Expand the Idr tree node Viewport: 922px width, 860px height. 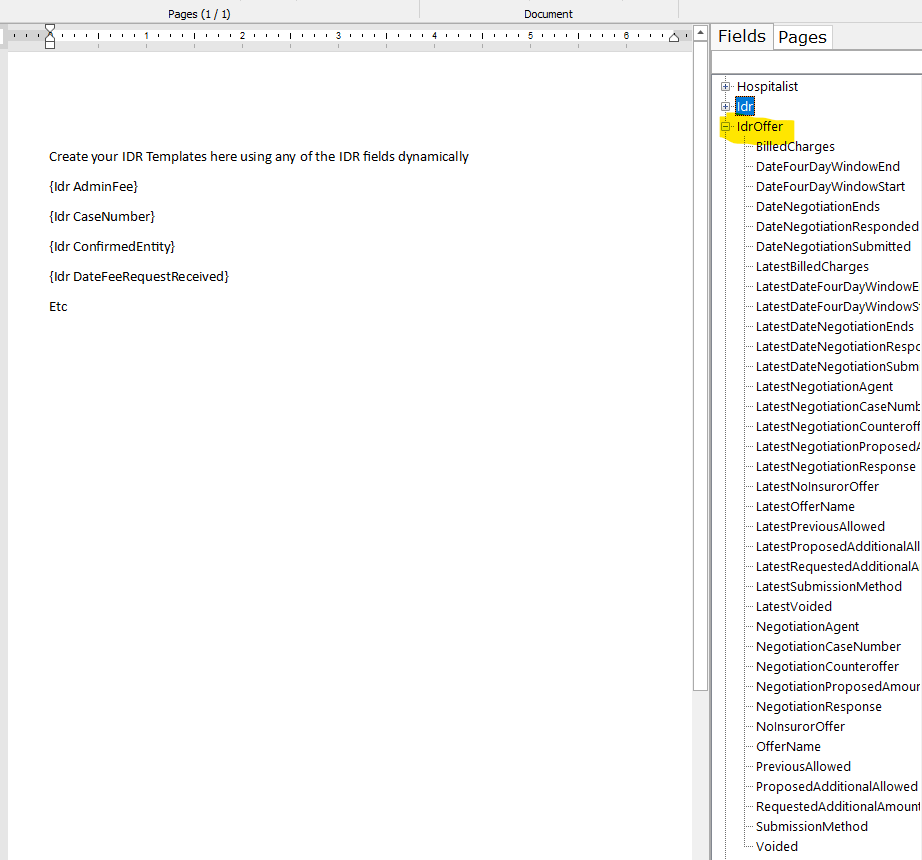[x=726, y=107]
